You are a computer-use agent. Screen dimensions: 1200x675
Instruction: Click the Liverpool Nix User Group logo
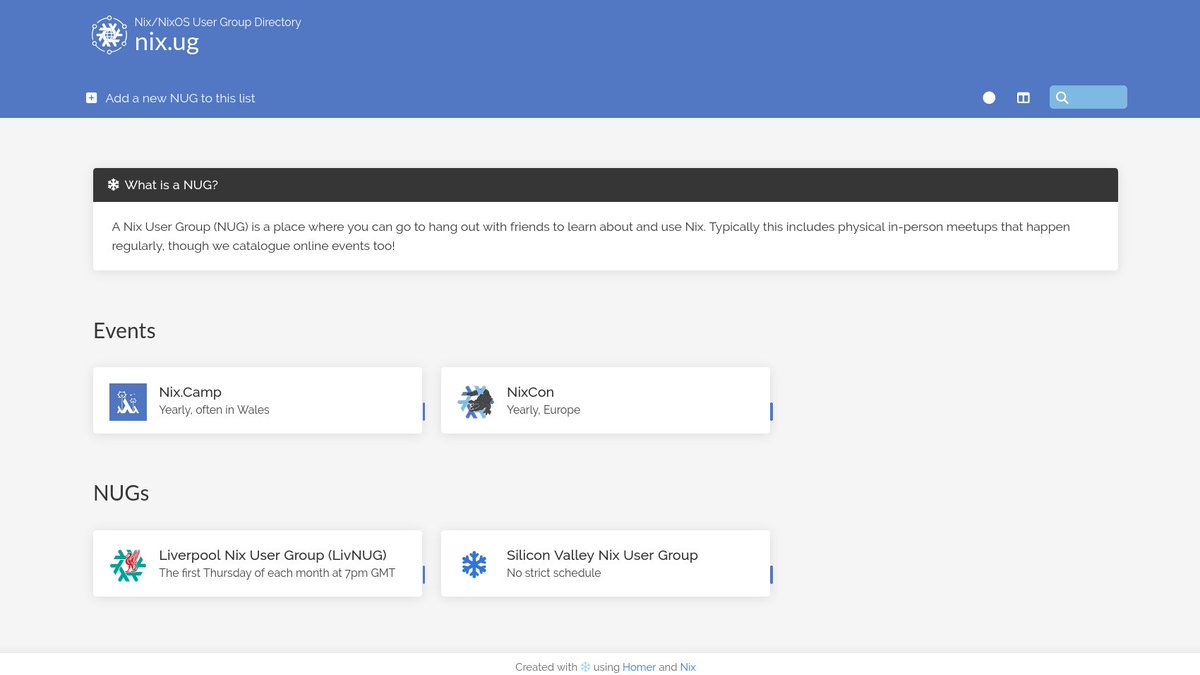pyautogui.click(x=128, y=565)
